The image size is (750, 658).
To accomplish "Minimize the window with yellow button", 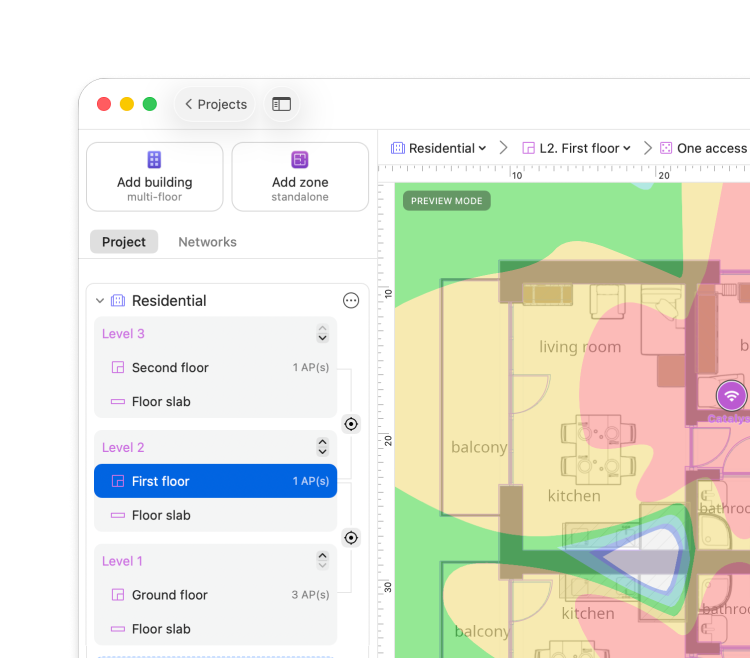I will 127,104.
